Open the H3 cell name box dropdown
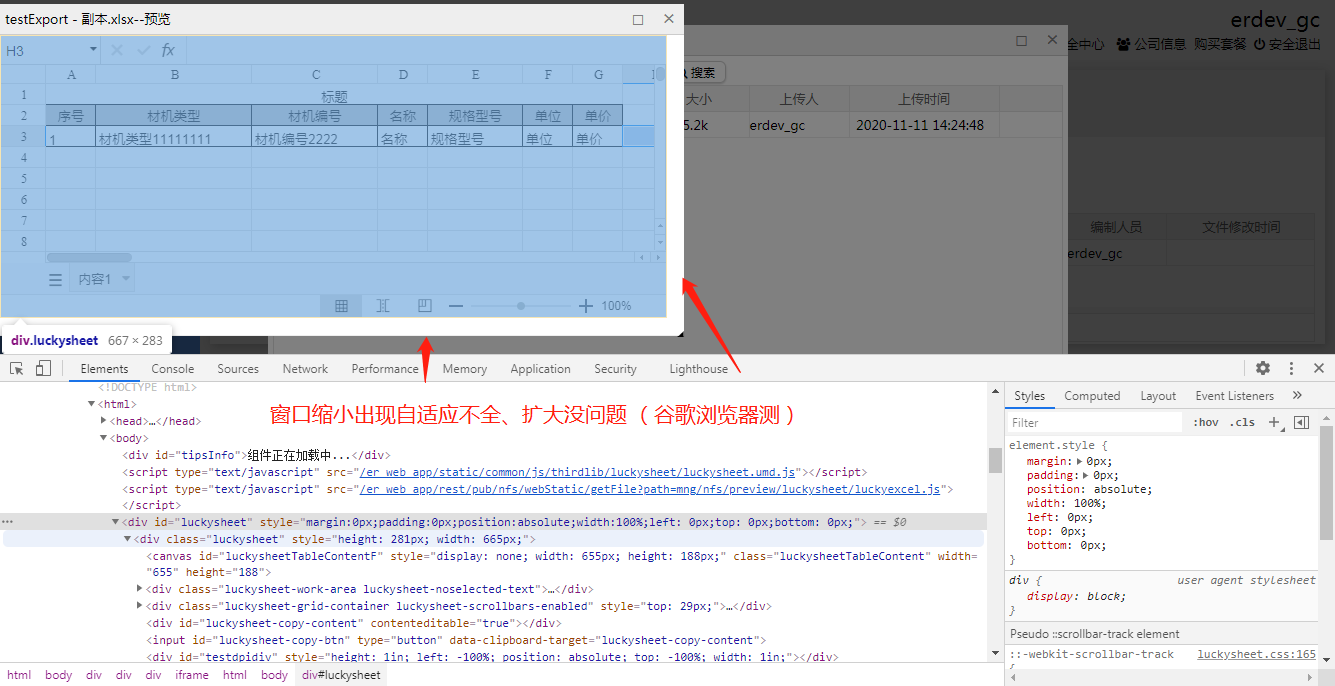The image size is (1335, 686). (x=93, y=50)
